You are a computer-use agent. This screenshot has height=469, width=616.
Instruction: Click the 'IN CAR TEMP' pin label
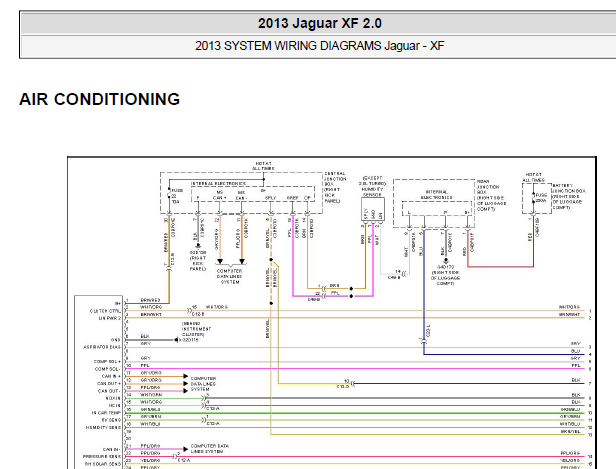pos(106,413)
